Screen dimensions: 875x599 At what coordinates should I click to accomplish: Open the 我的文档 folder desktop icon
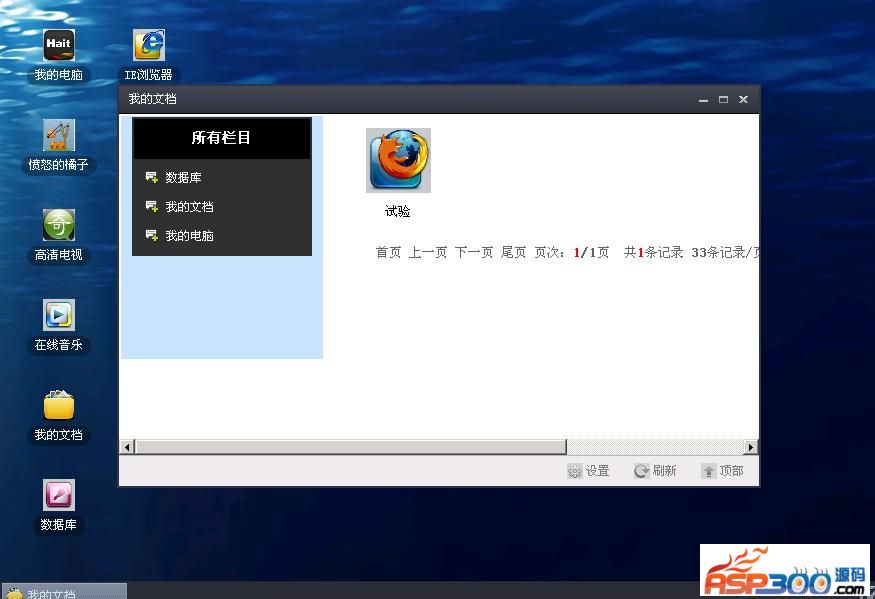click(59, 406)
